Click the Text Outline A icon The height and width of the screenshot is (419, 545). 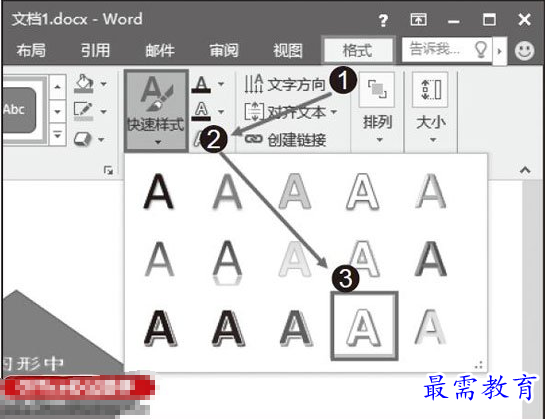(x=201, y=111)
